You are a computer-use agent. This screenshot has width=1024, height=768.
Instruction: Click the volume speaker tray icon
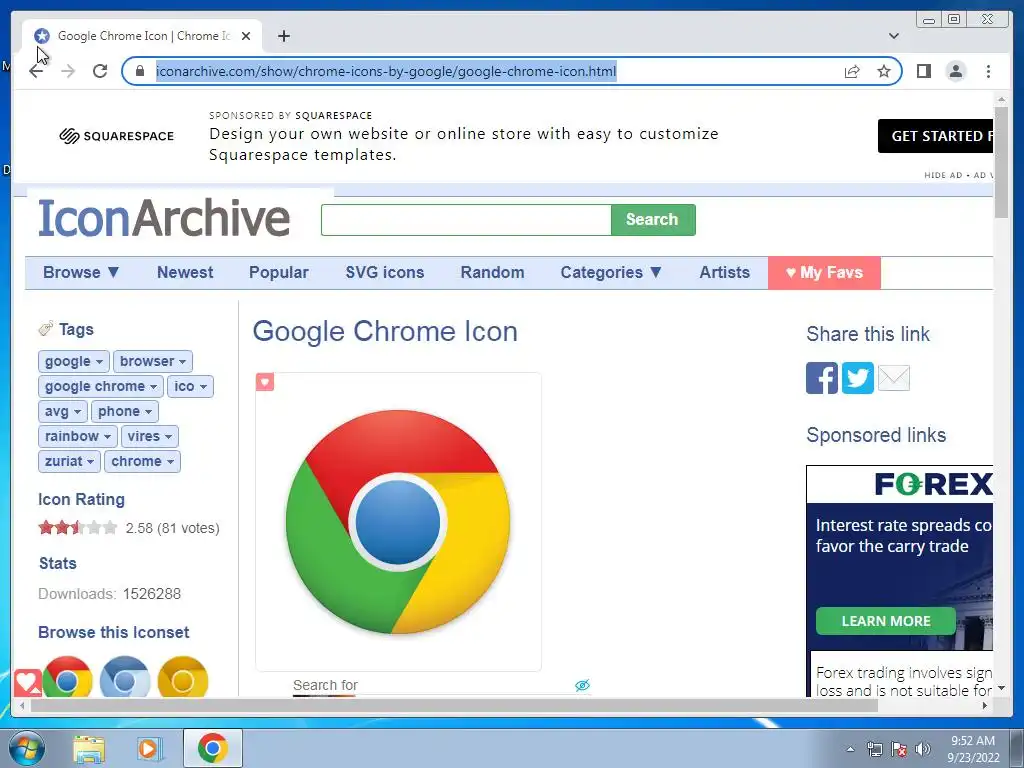pyautogui.click(x=923, y=749)
